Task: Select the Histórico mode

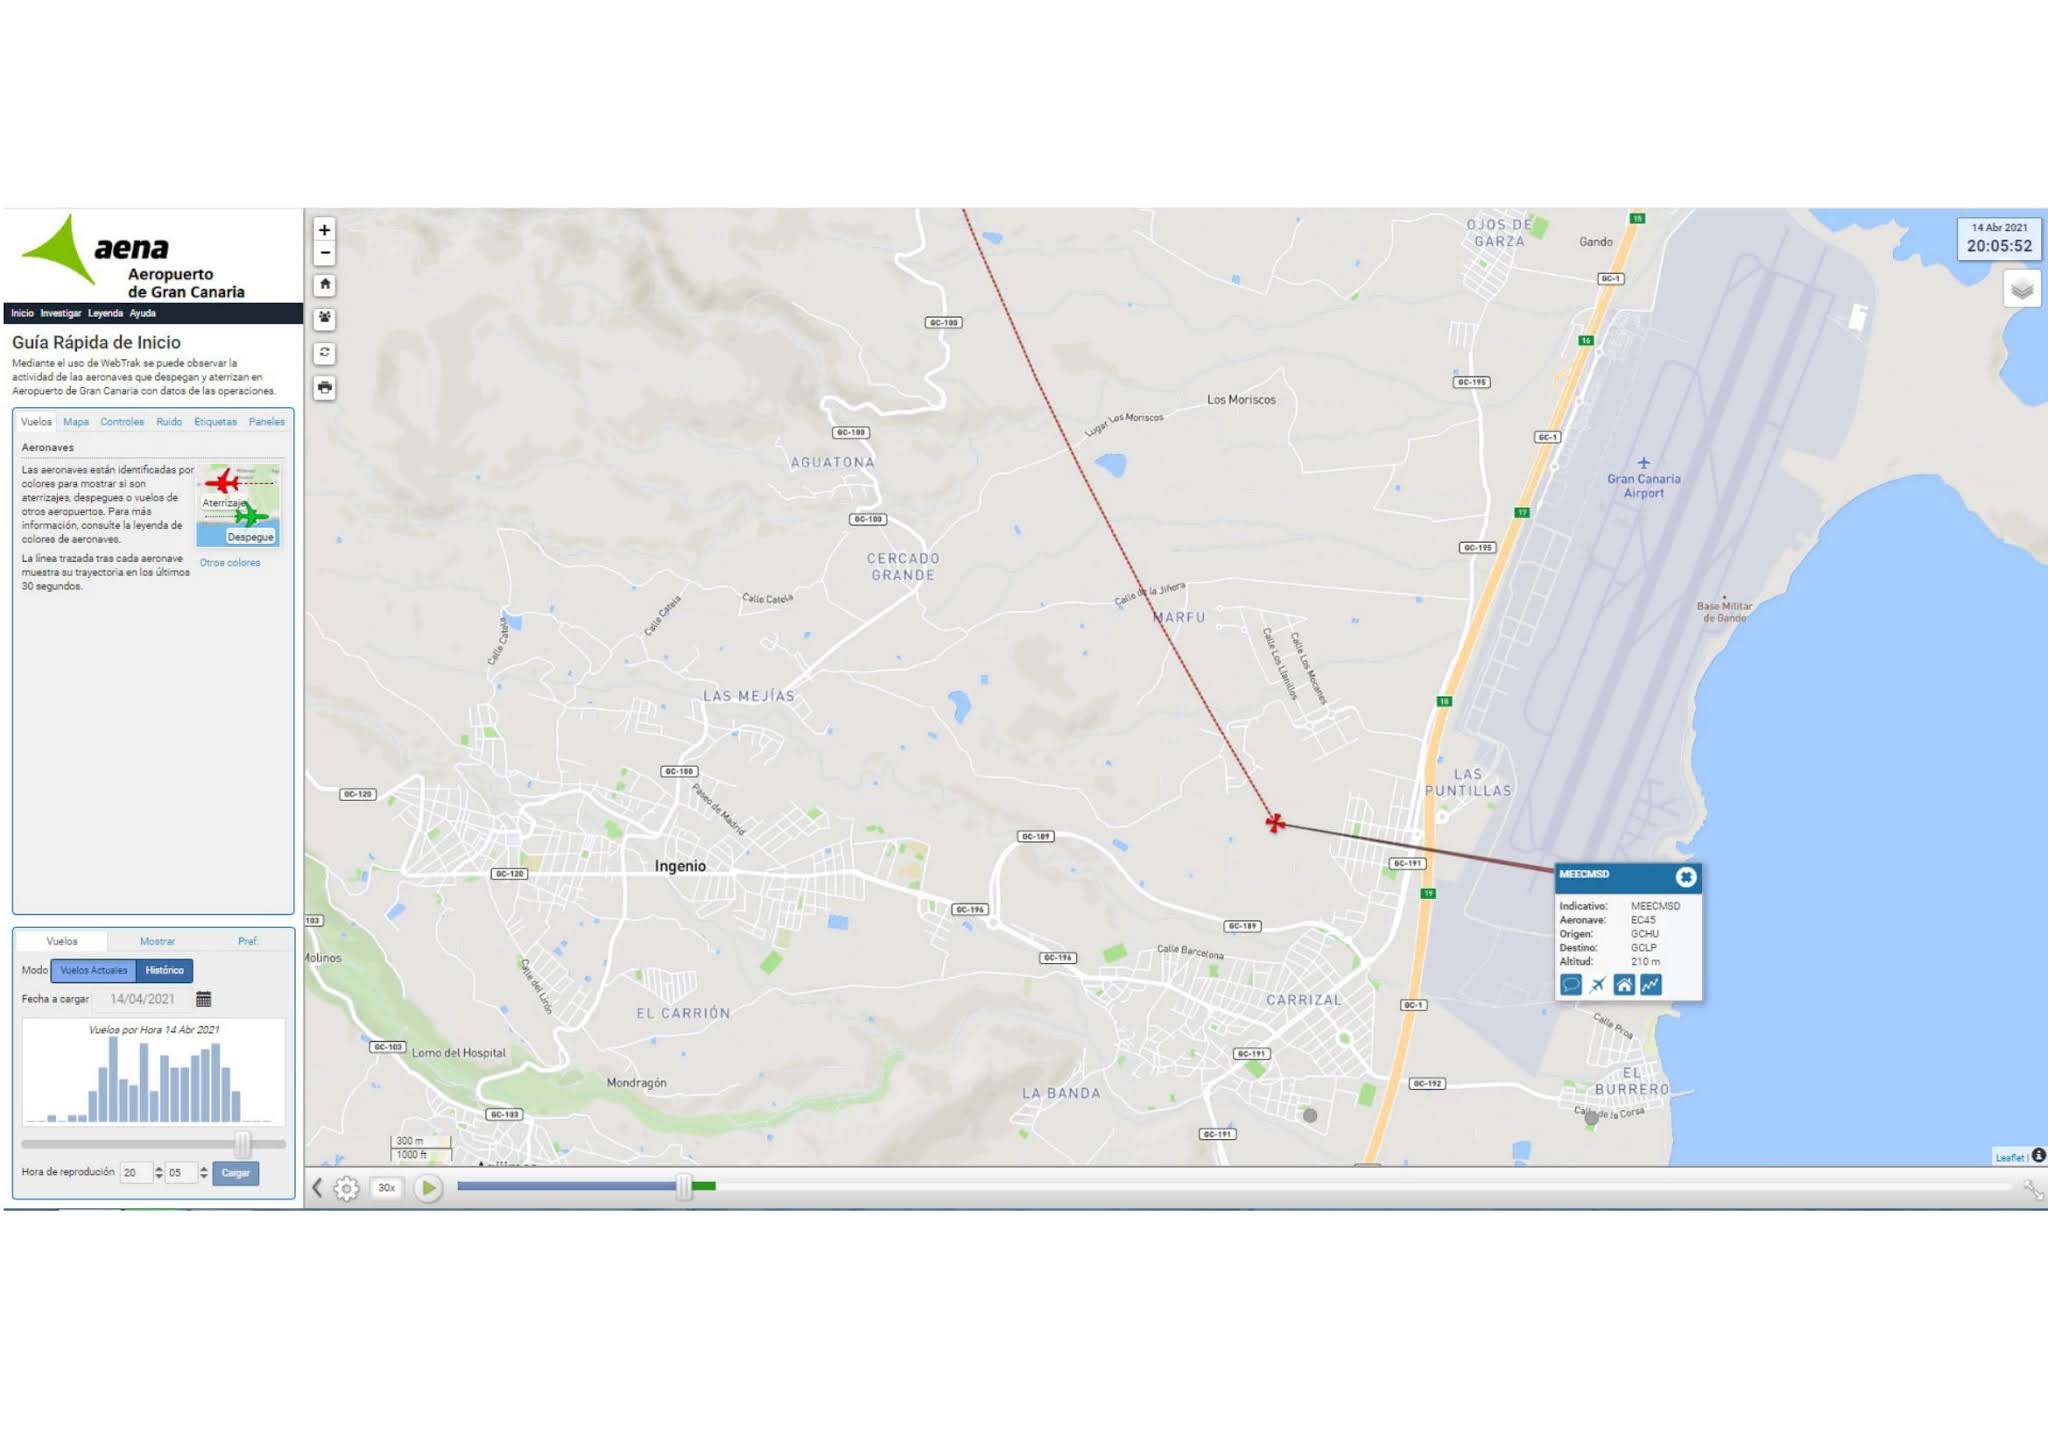Action: (165, 970)
